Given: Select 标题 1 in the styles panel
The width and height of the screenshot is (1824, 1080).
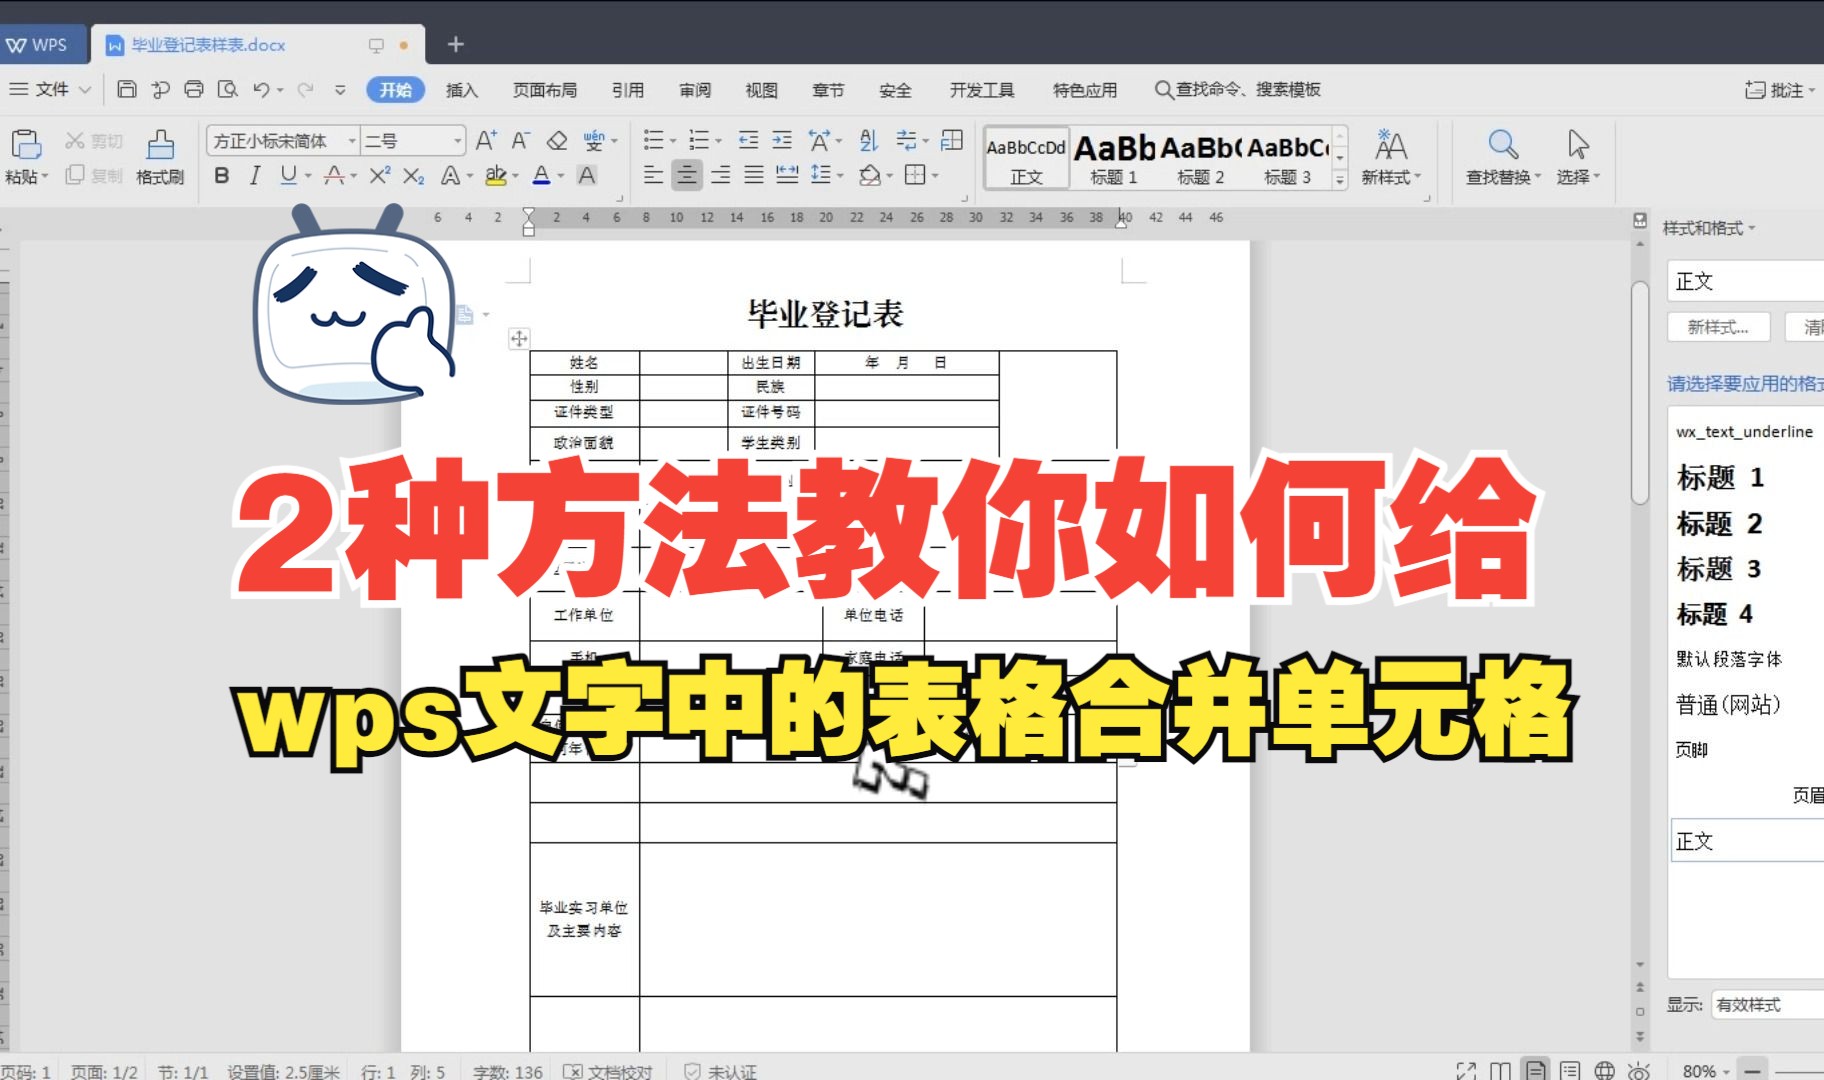Looking at the screenshot, I should coord(1720,477).
